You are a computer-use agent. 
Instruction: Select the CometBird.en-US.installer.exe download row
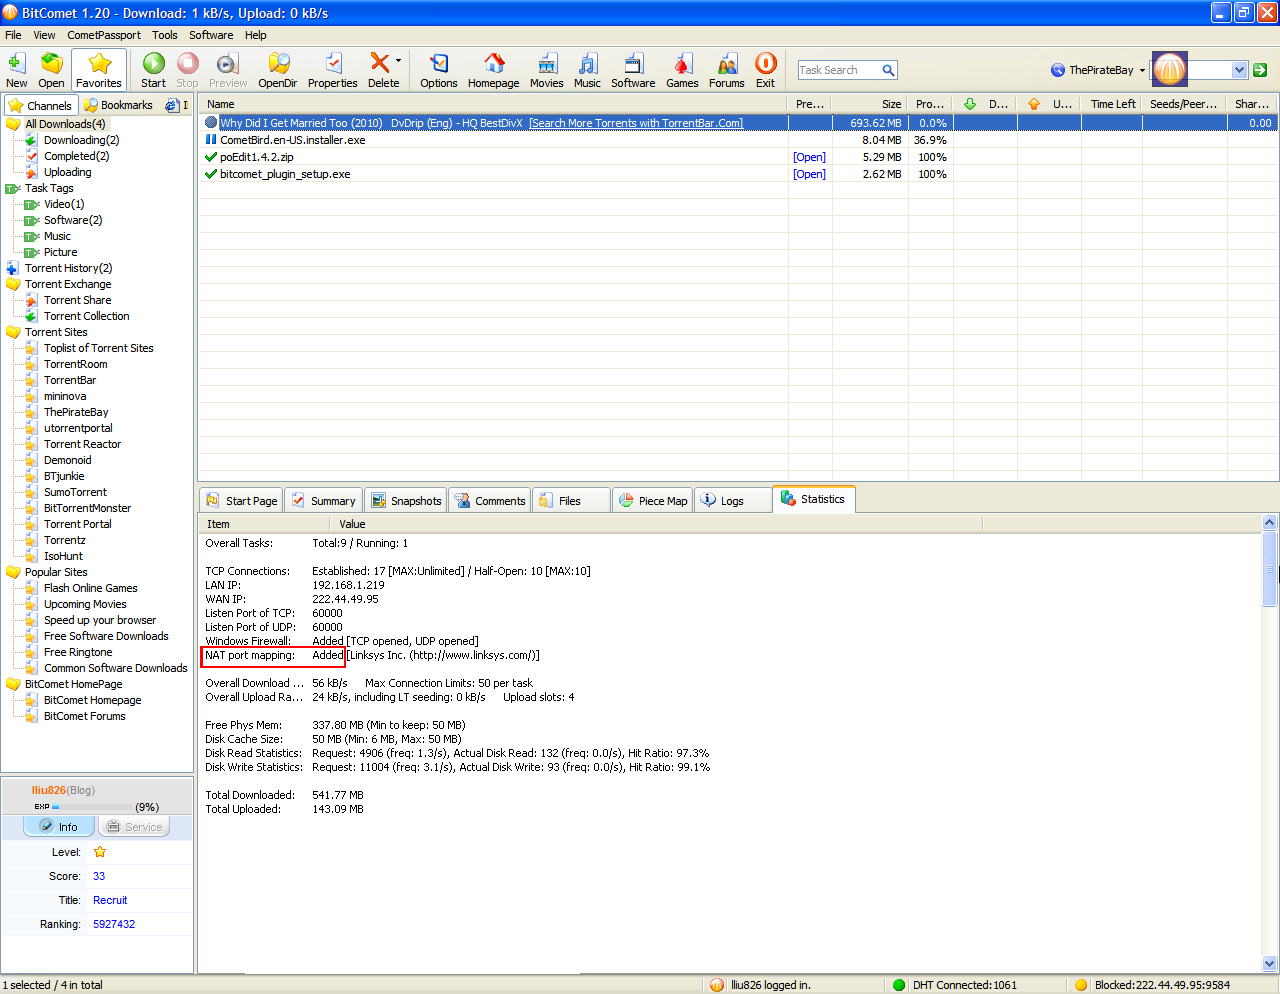tap(738, 140)
